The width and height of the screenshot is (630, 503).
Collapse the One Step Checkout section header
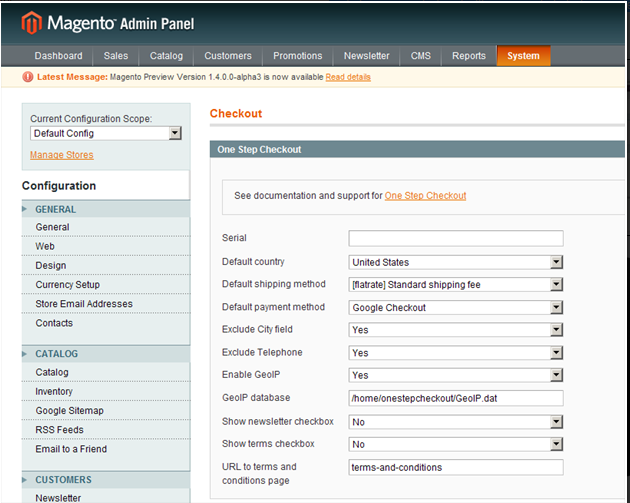point(417,149)
